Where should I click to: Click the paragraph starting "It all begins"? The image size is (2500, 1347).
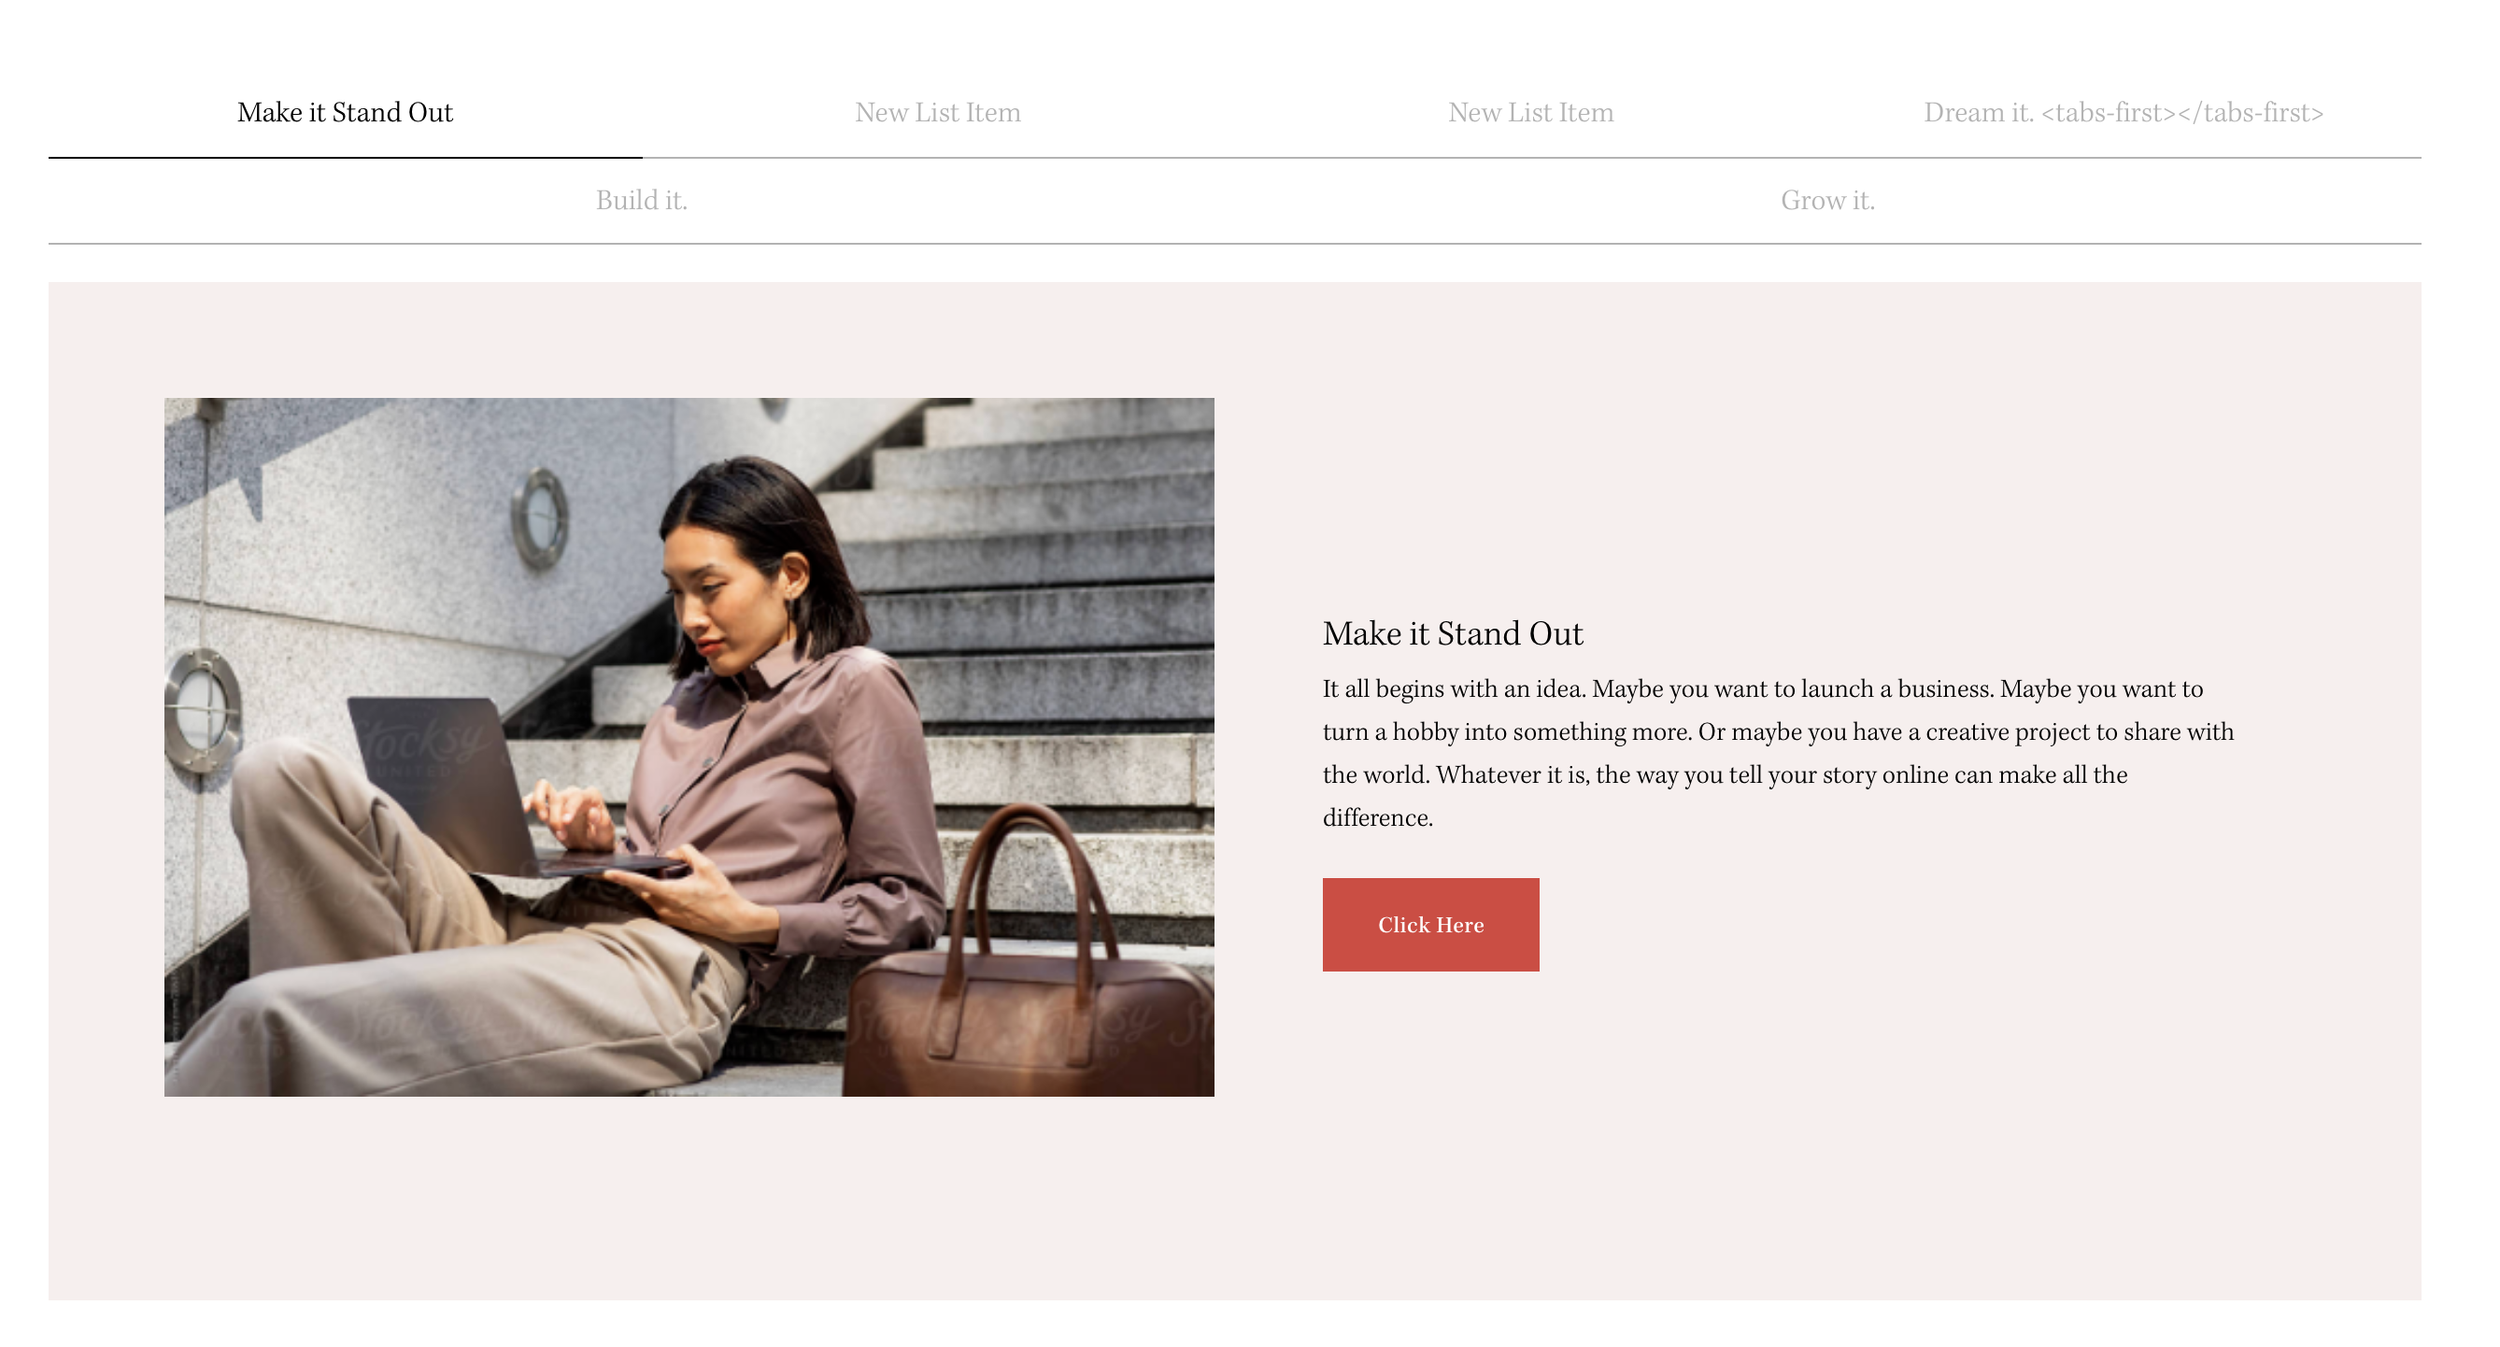coord(1778,753)
